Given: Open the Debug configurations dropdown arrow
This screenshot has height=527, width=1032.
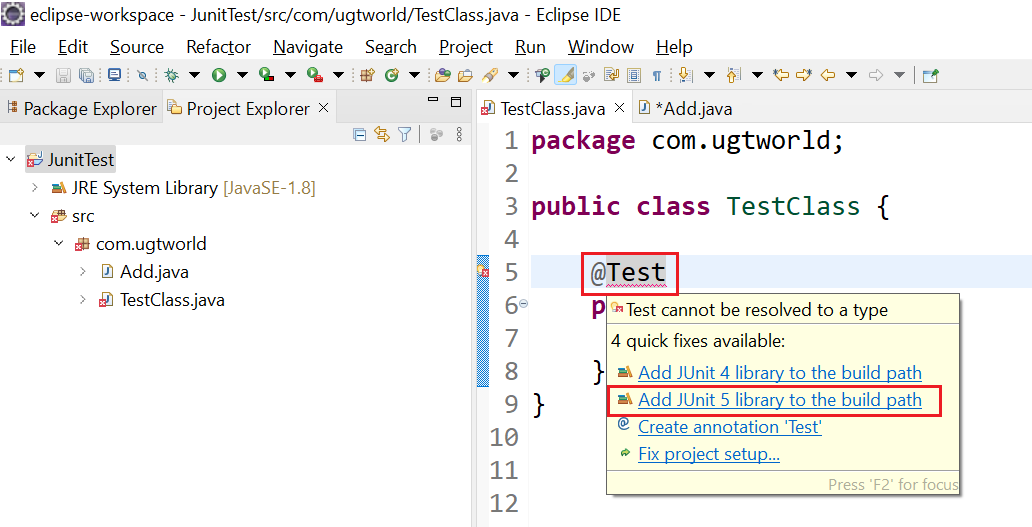Looking at the screenshot, I should [195, 76].
